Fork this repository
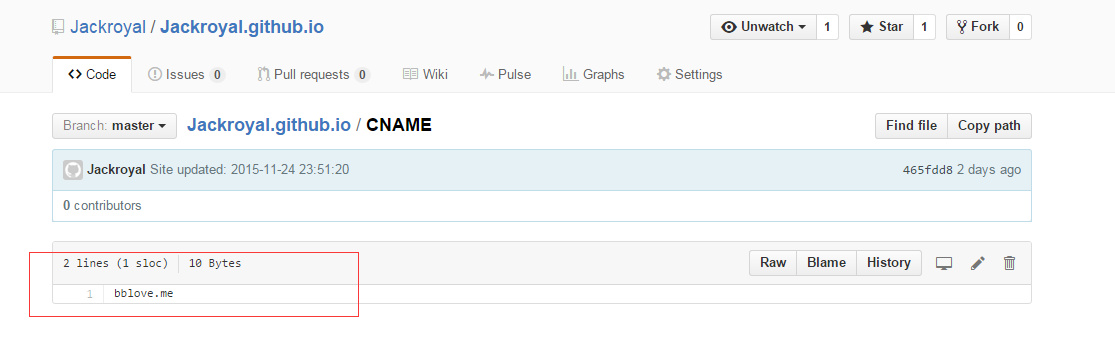 coord(978,27)
